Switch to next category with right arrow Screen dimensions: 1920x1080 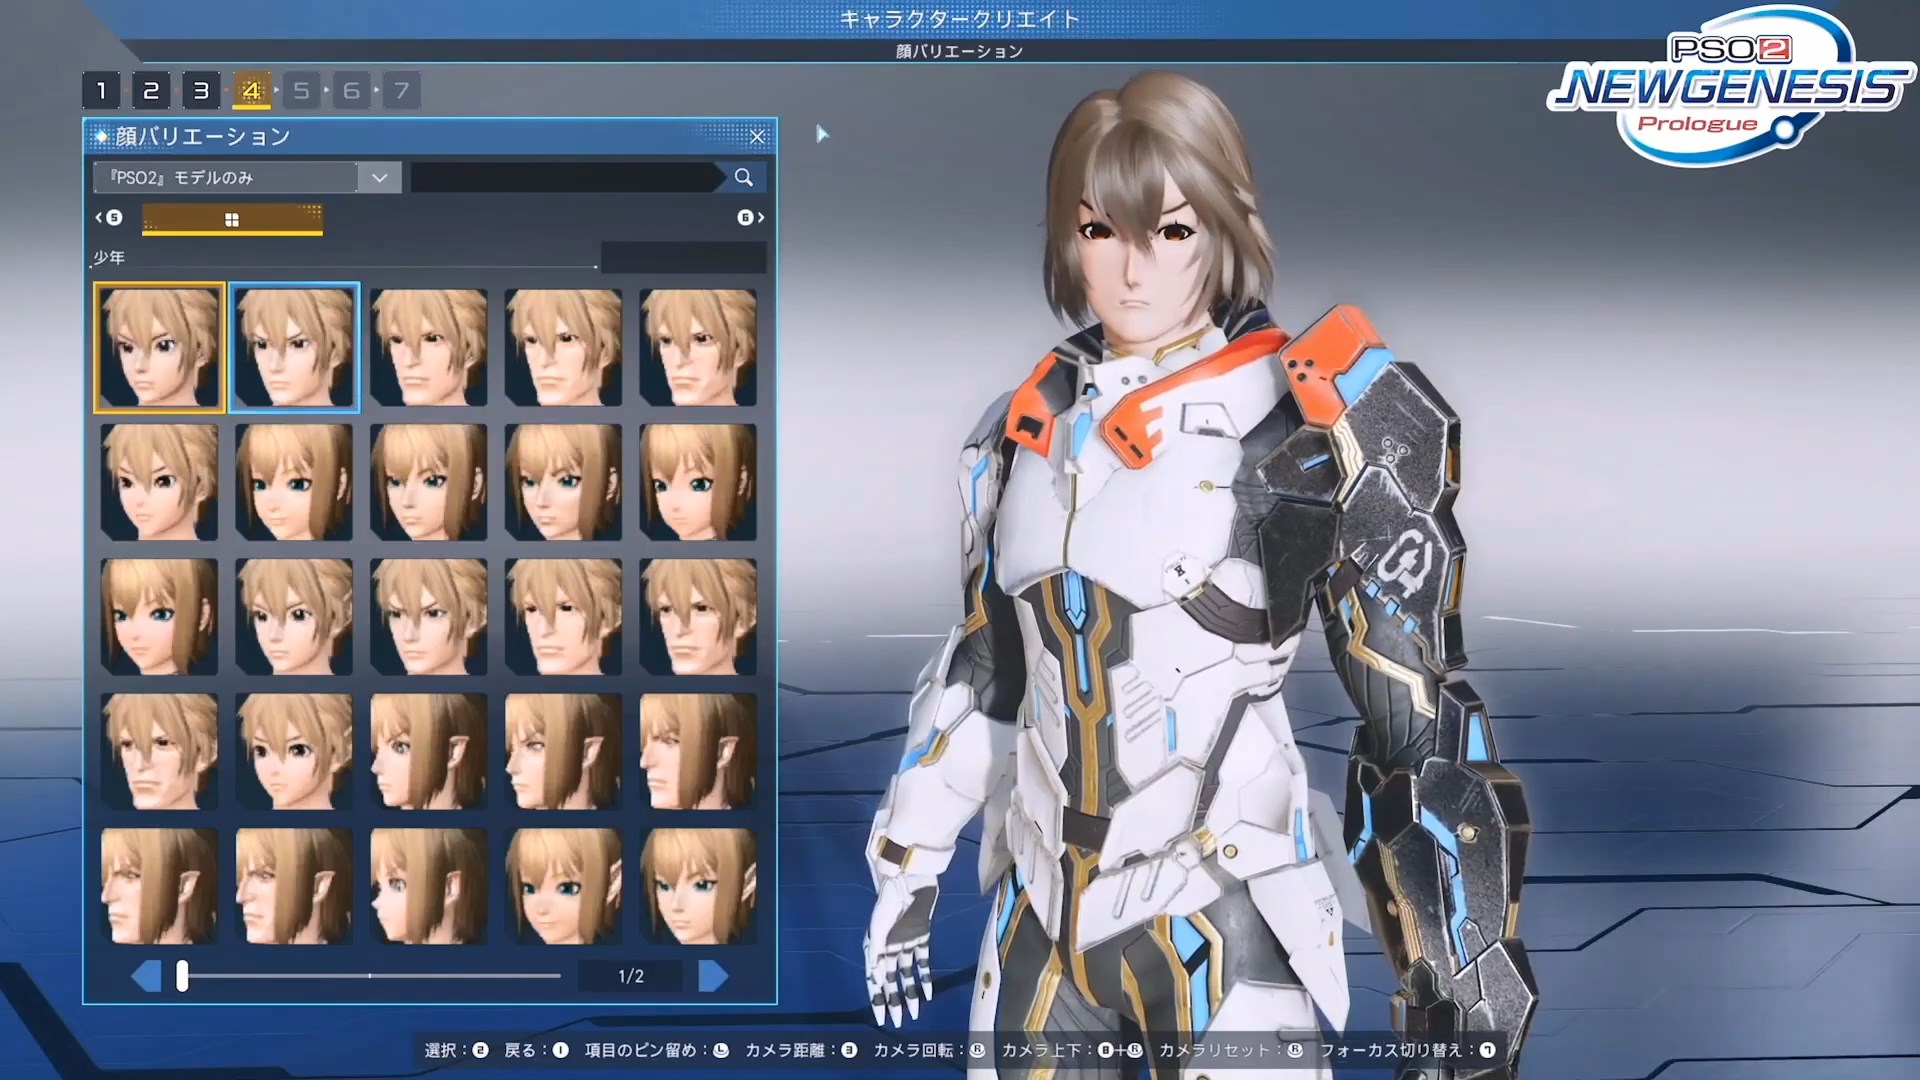pyautogui.click(x=751, y=217)
